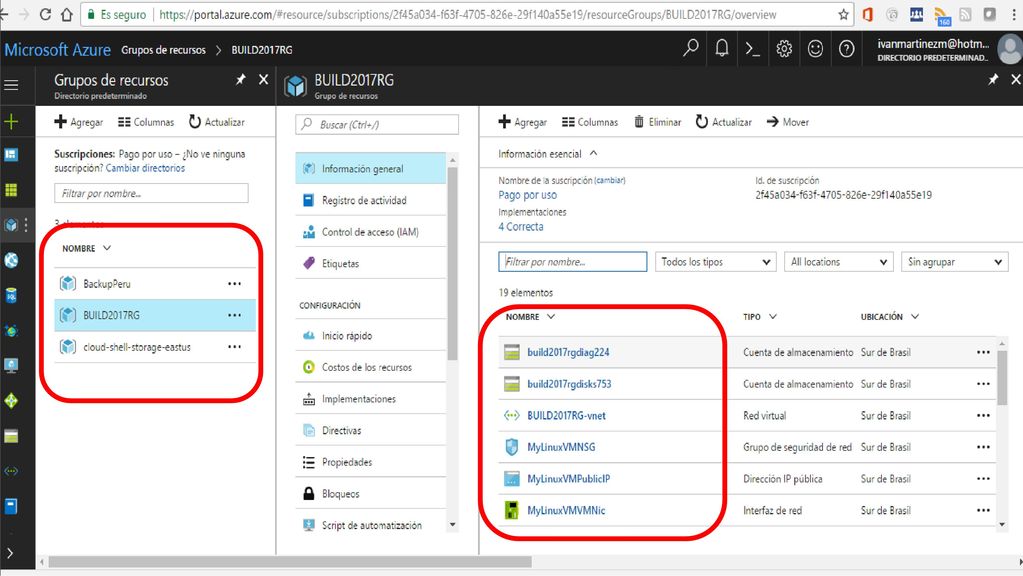Click Columnas in Grupos de recursos toolbar

pyautogui.click(x=146, y=122)
